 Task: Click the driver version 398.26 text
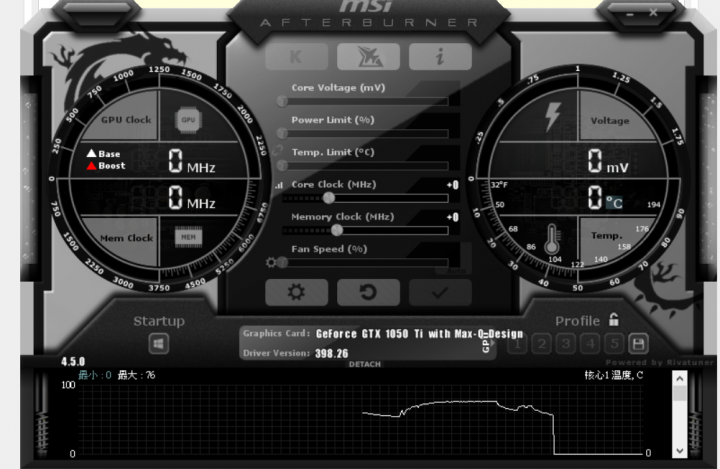point(332,354)
